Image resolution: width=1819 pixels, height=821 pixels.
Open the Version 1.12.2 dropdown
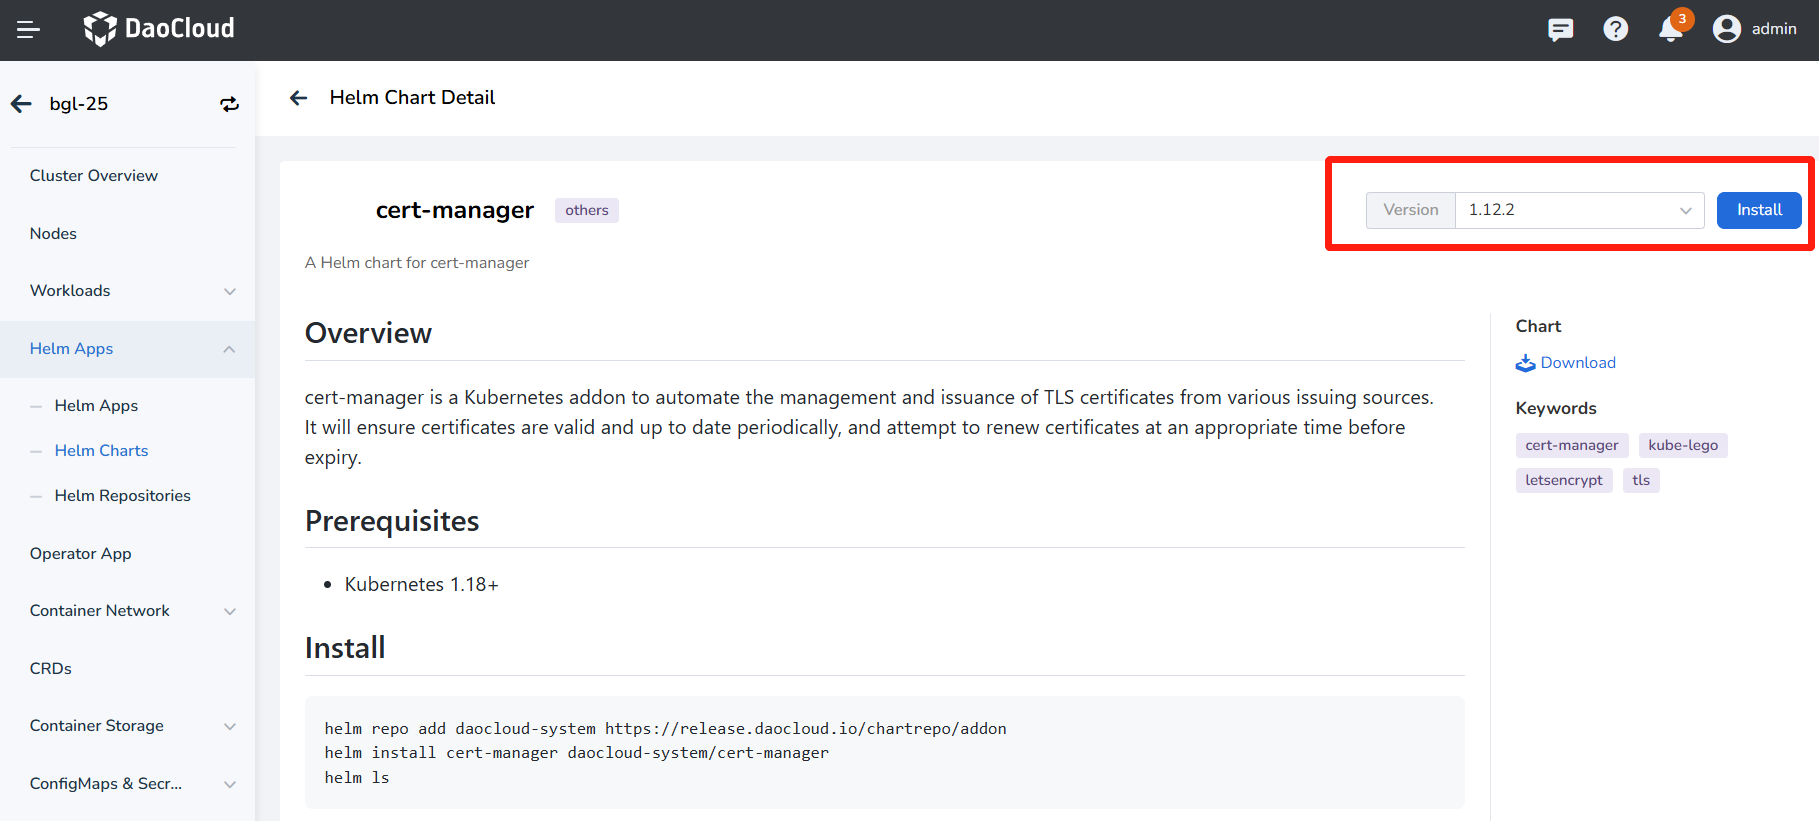(x=1578, y=210)
